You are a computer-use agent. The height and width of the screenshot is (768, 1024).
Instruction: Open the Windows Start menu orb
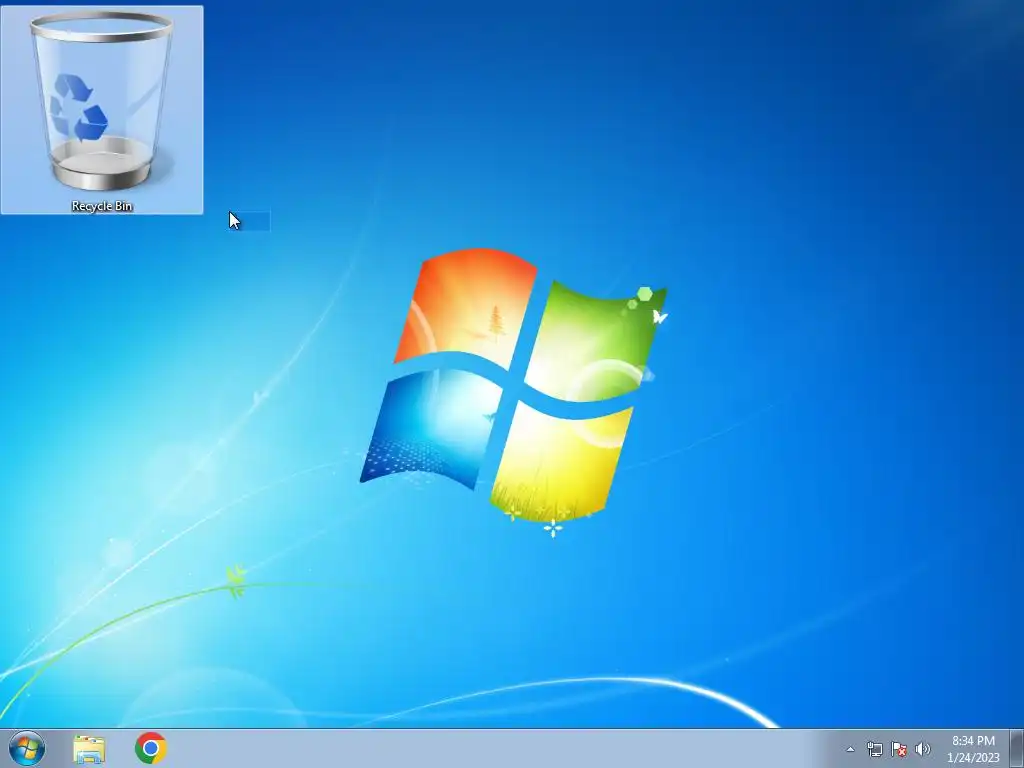27,748
